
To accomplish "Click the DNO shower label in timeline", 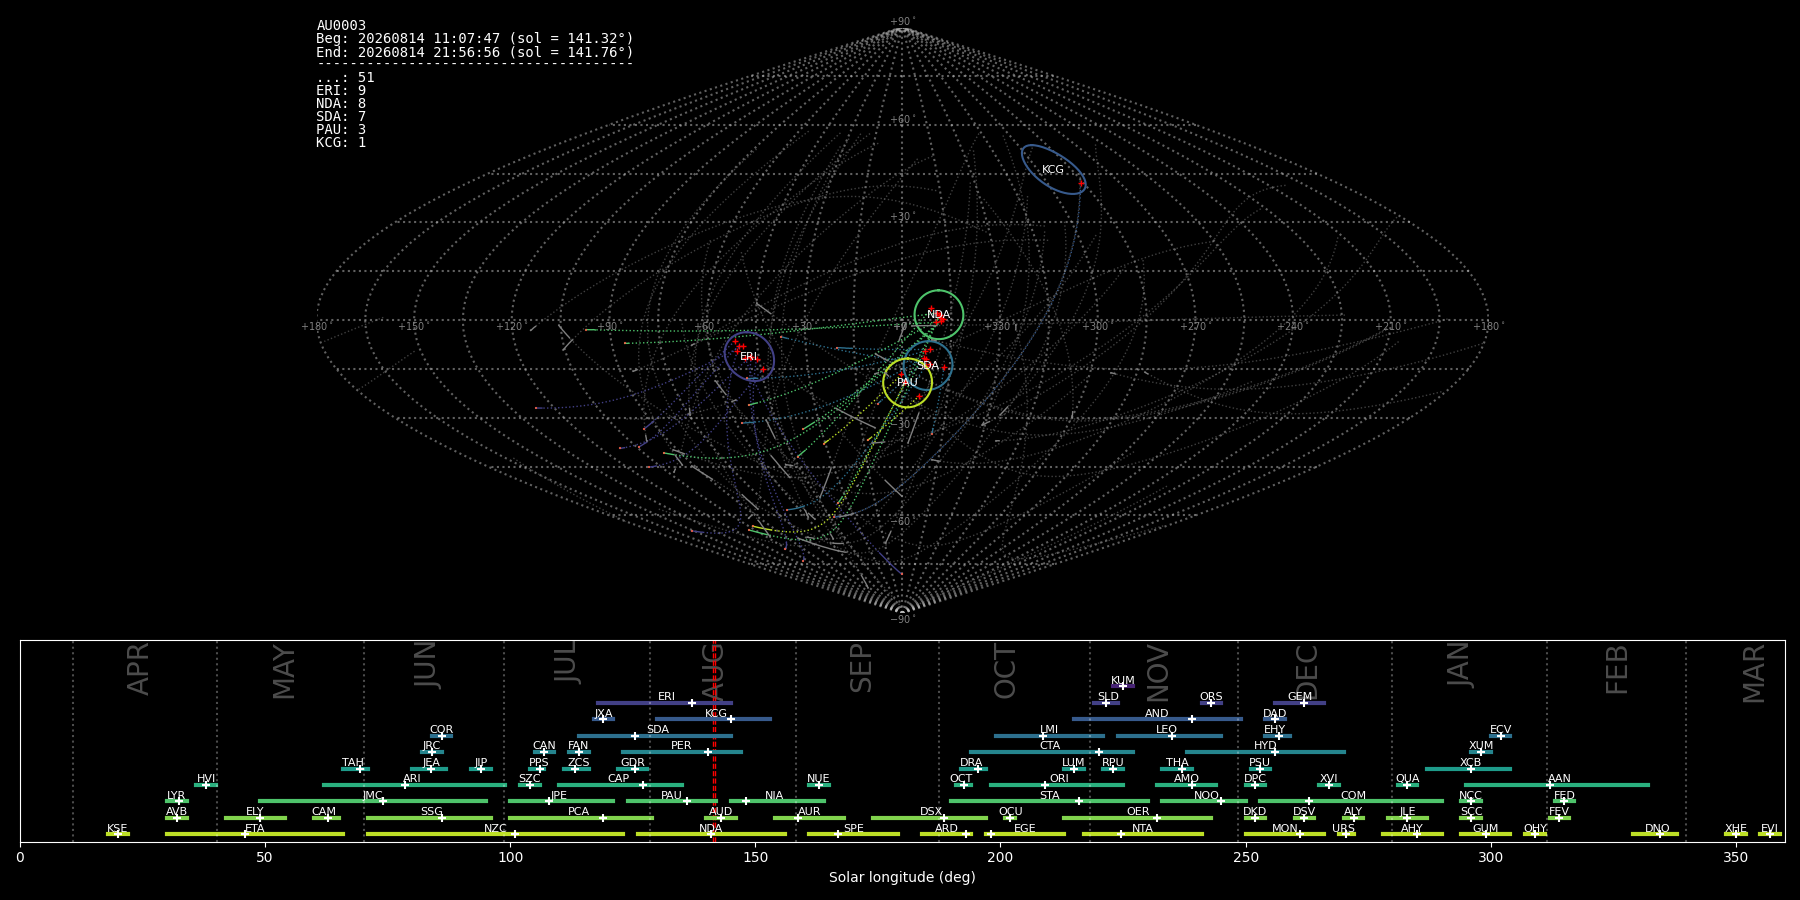I will tap(1657, 829).
